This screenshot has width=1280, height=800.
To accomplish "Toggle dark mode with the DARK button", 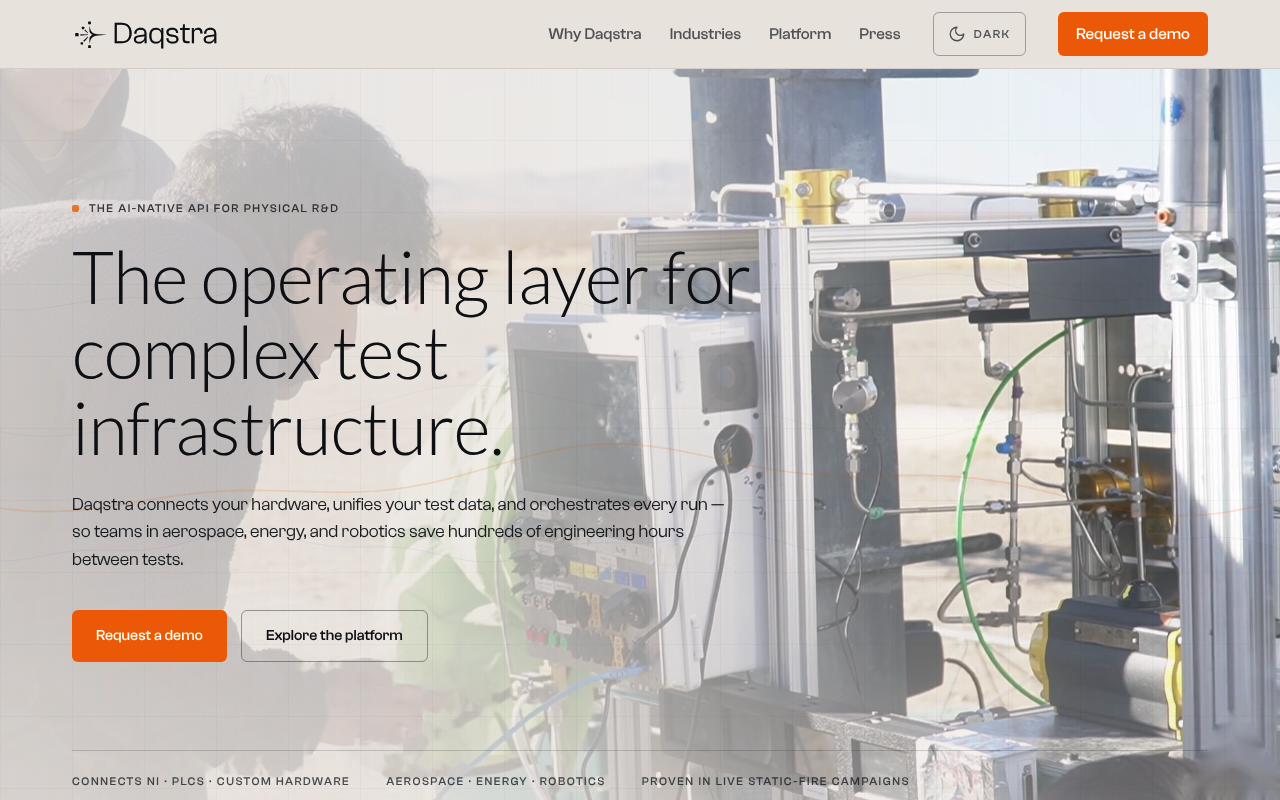I will click(x=979, y=34).
